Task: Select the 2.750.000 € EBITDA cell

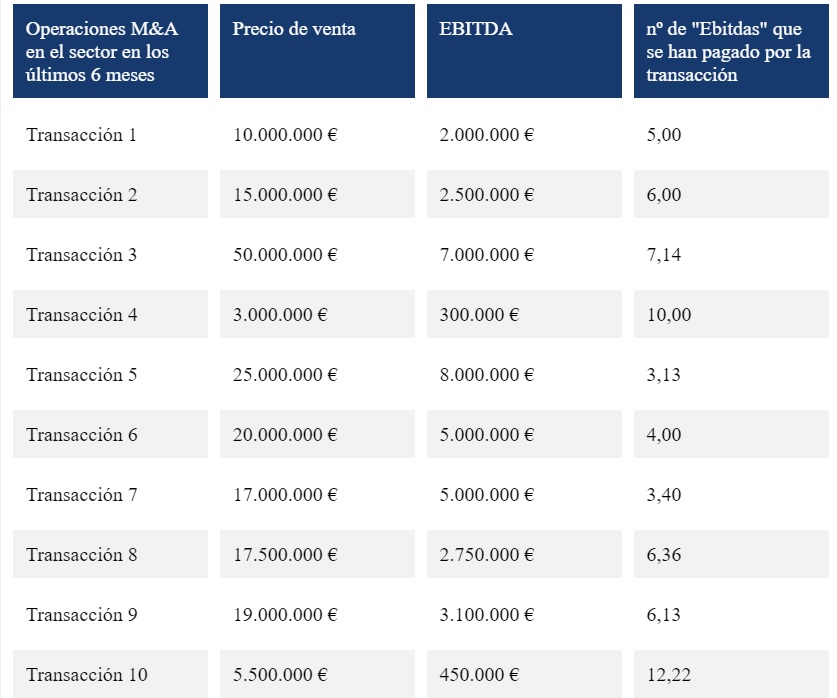Action: point(524,554)
